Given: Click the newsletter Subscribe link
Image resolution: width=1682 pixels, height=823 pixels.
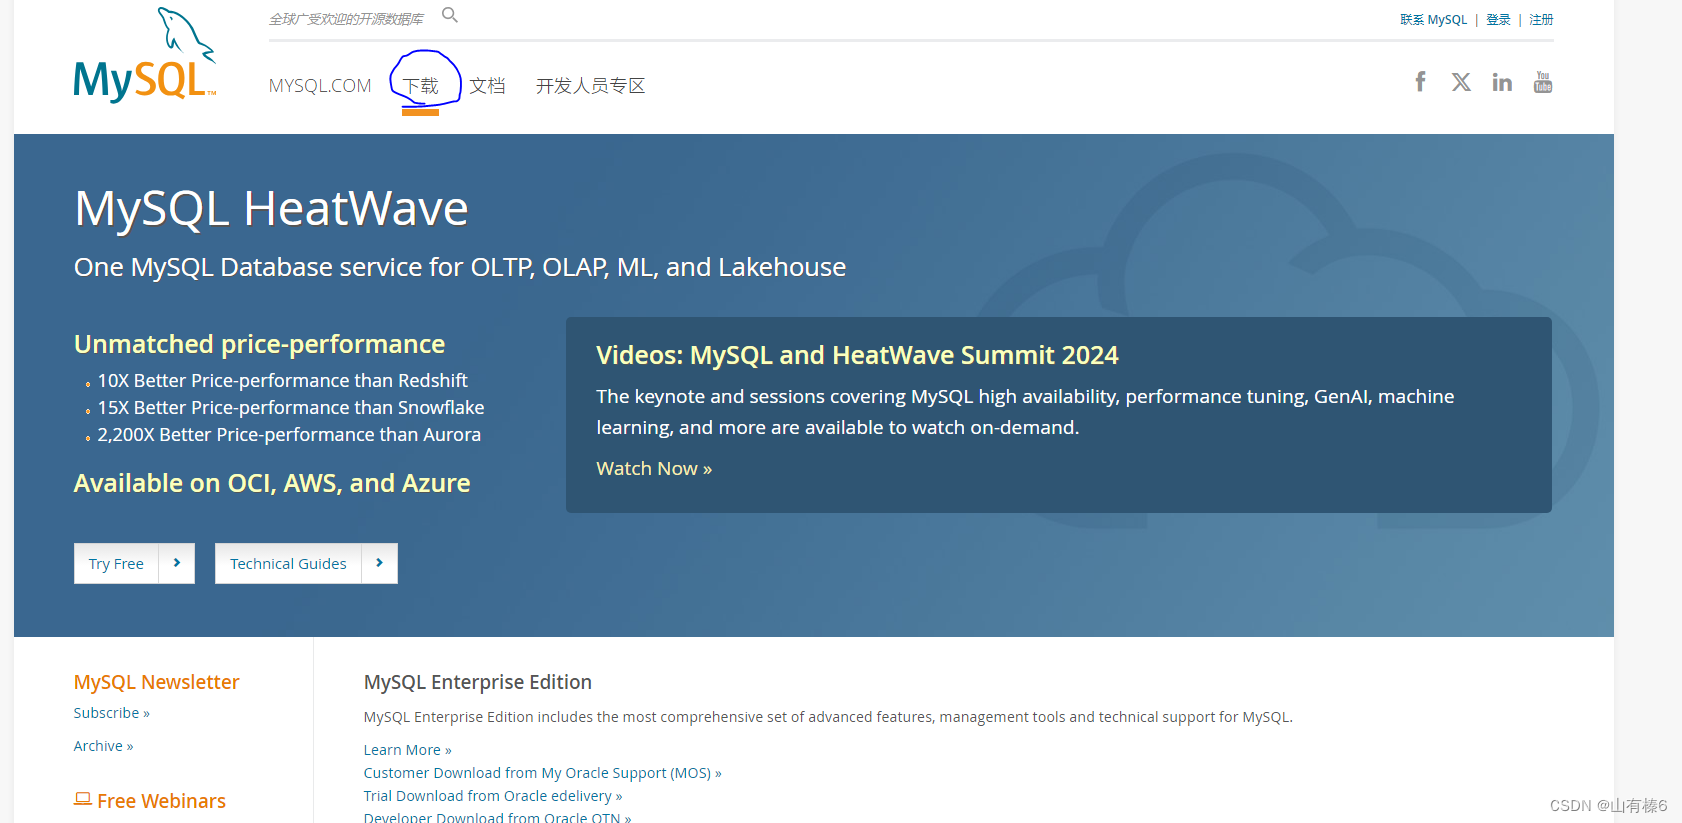Looking at the screenshot, I should (111, 713).
